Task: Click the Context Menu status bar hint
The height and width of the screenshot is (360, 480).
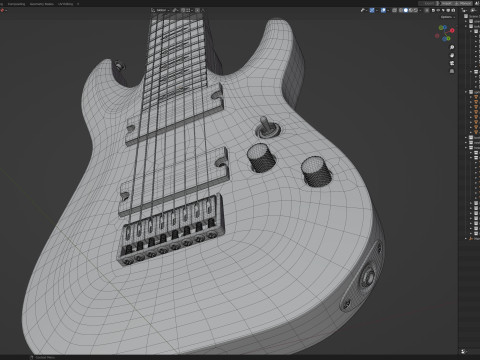Action: coord(42,357)
